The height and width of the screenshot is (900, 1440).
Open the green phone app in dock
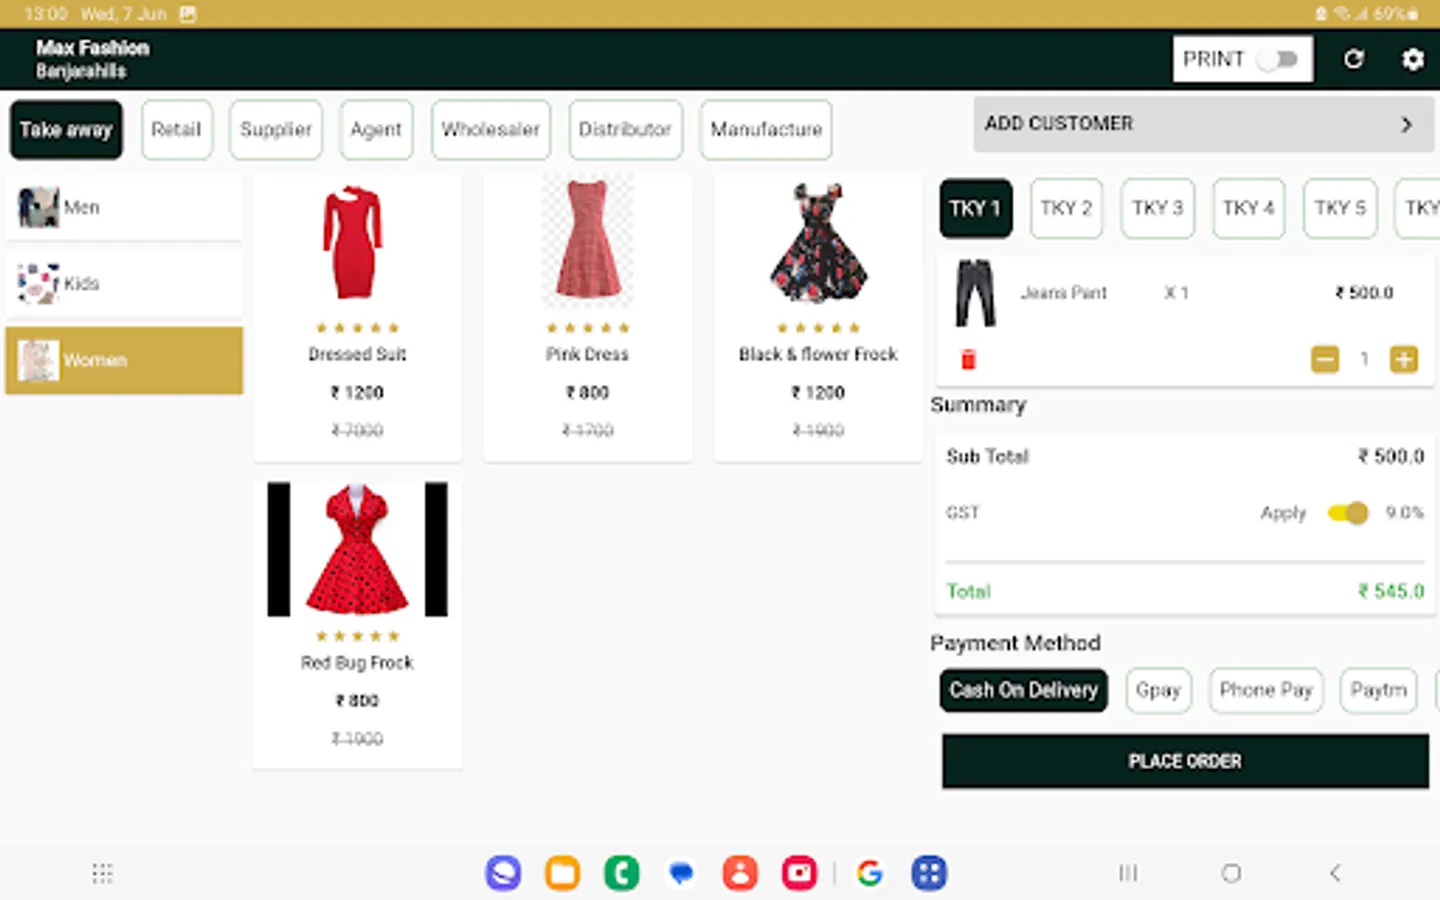[x=622, y=873]
